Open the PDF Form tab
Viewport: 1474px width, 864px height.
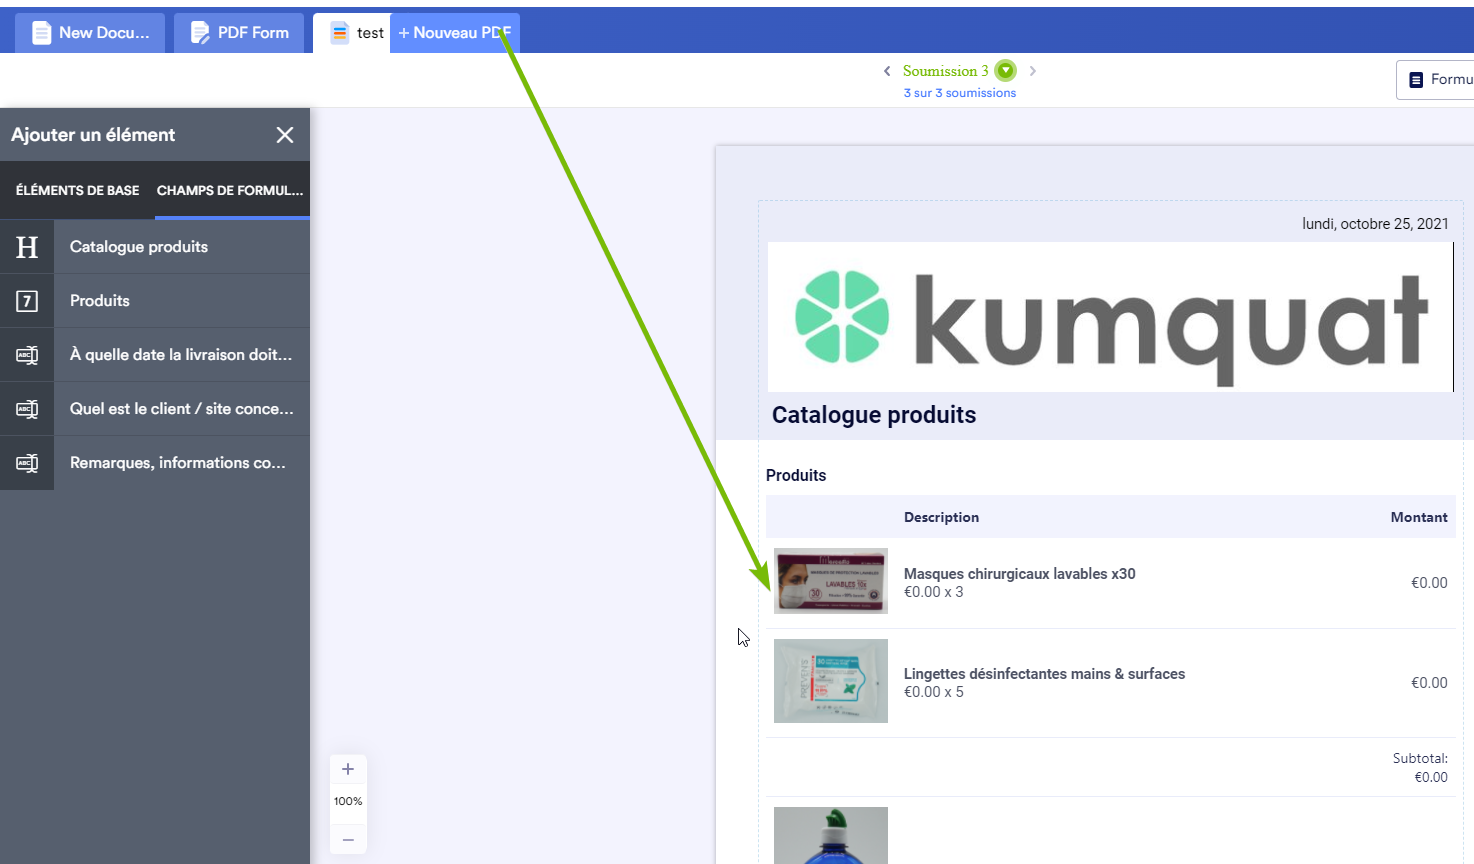coord(239,33)
